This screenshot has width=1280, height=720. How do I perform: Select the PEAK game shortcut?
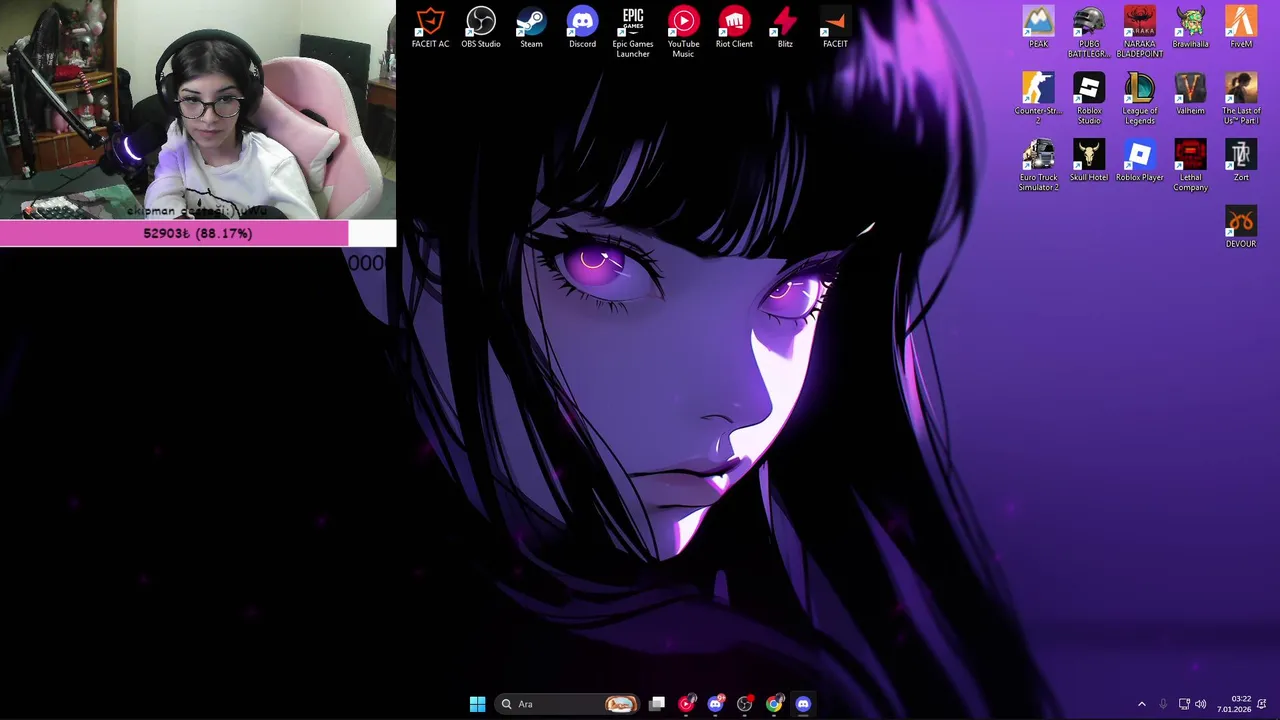pos(1038,28)
